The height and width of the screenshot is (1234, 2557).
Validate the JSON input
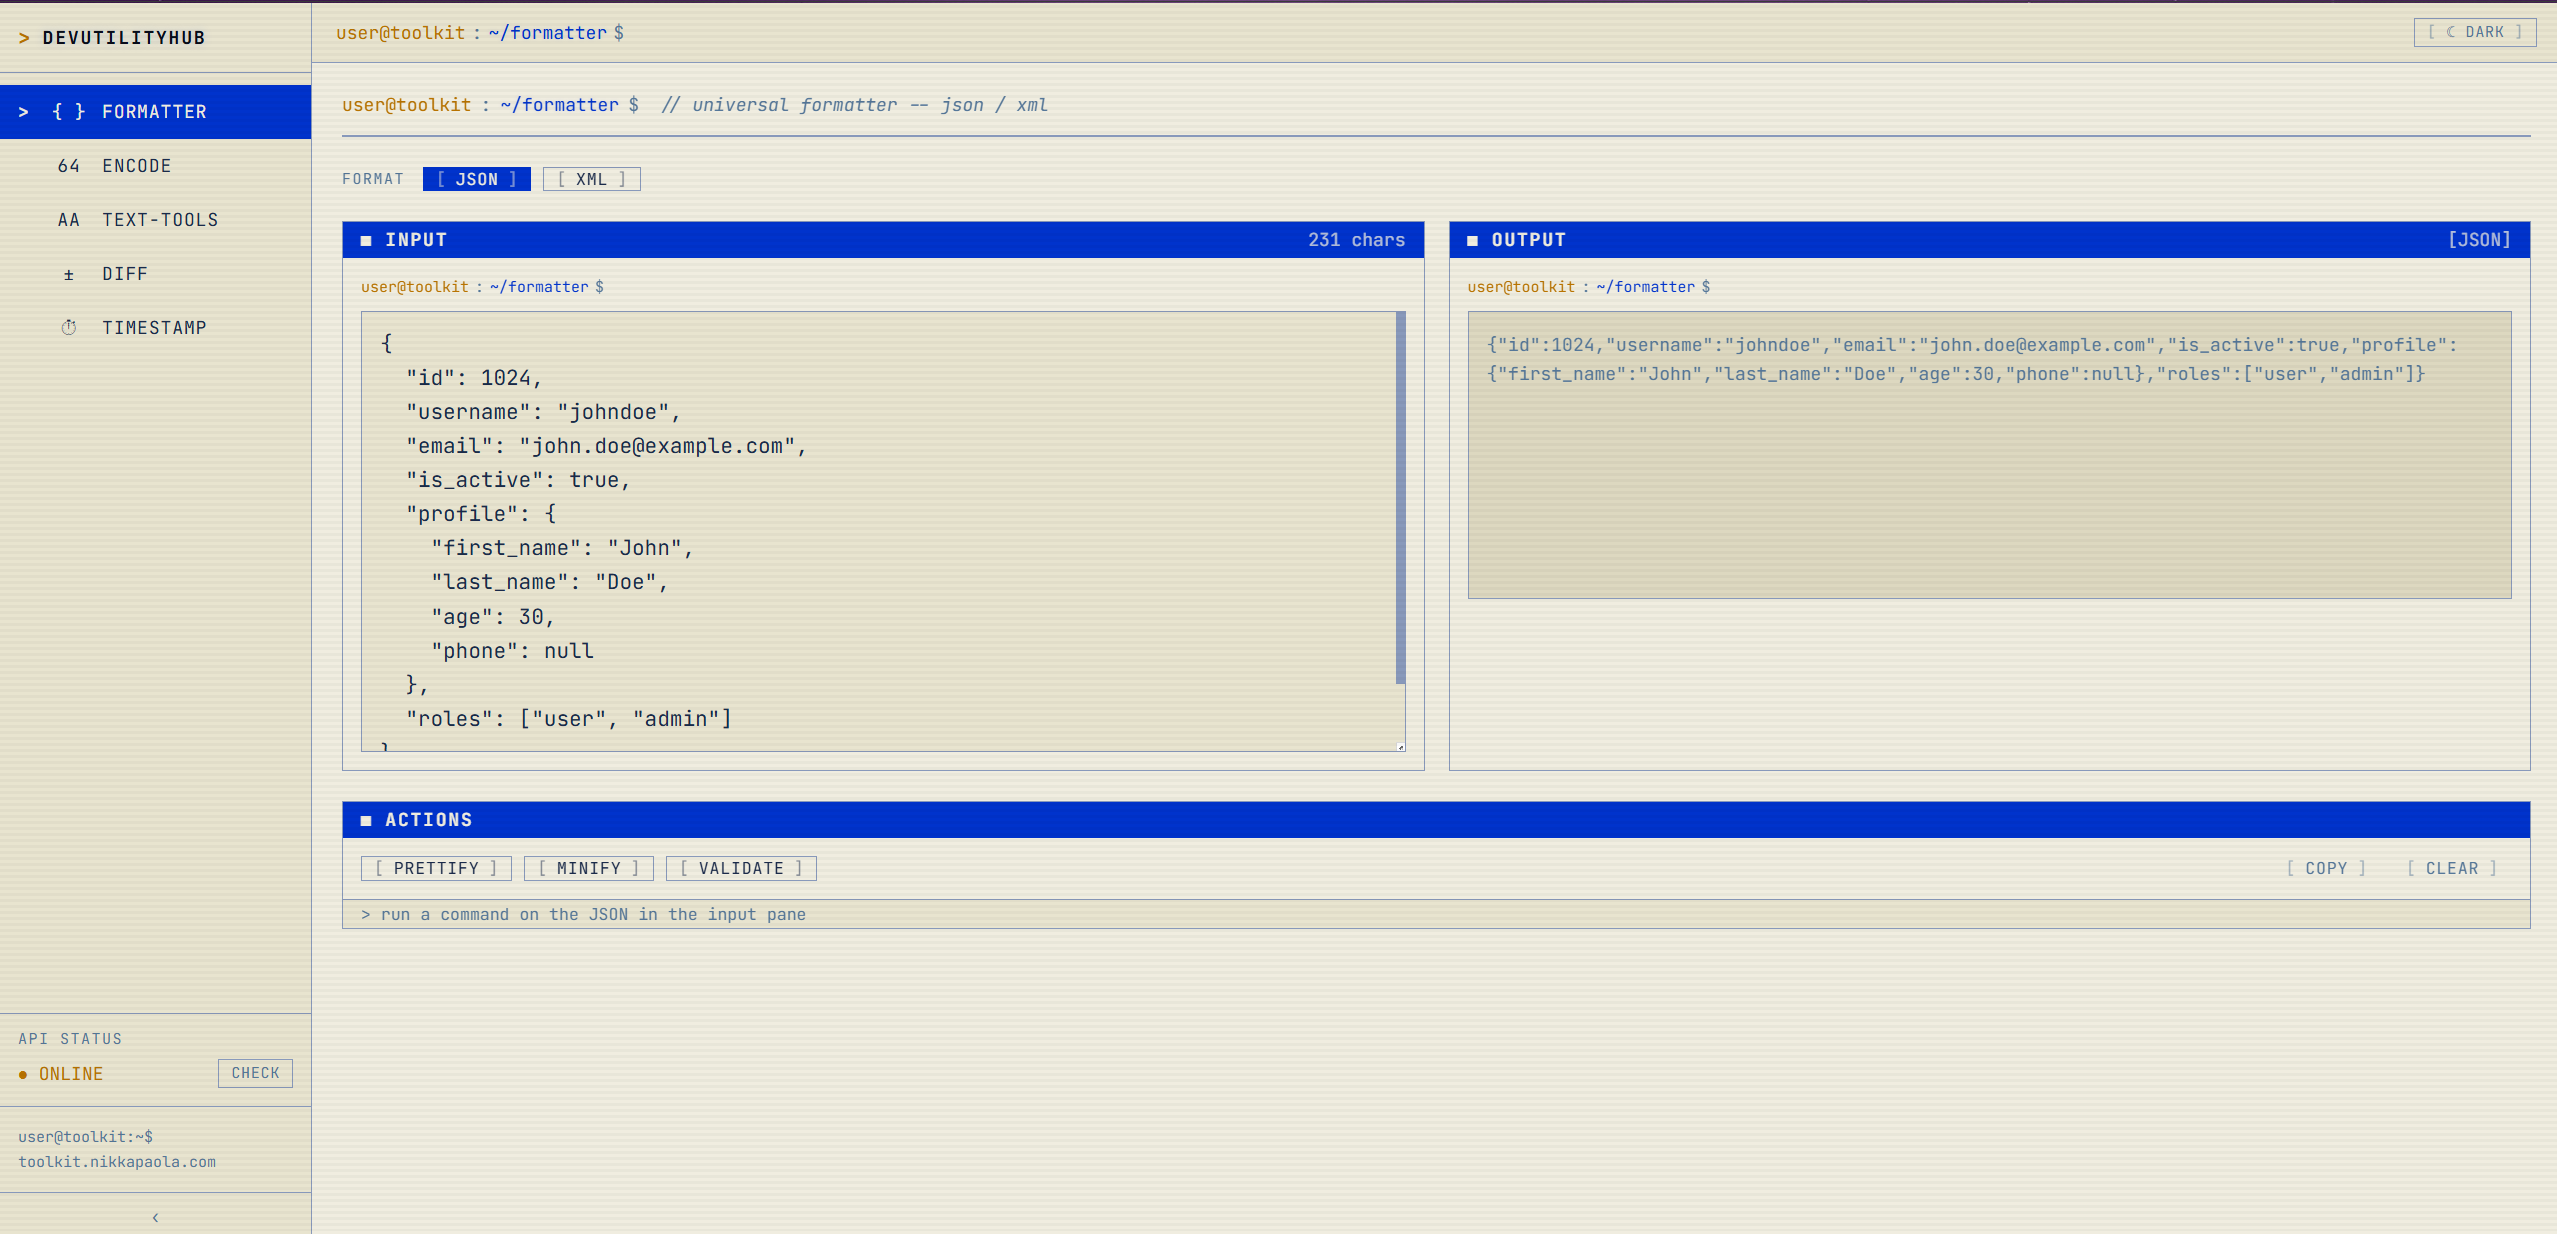[741, 868]
